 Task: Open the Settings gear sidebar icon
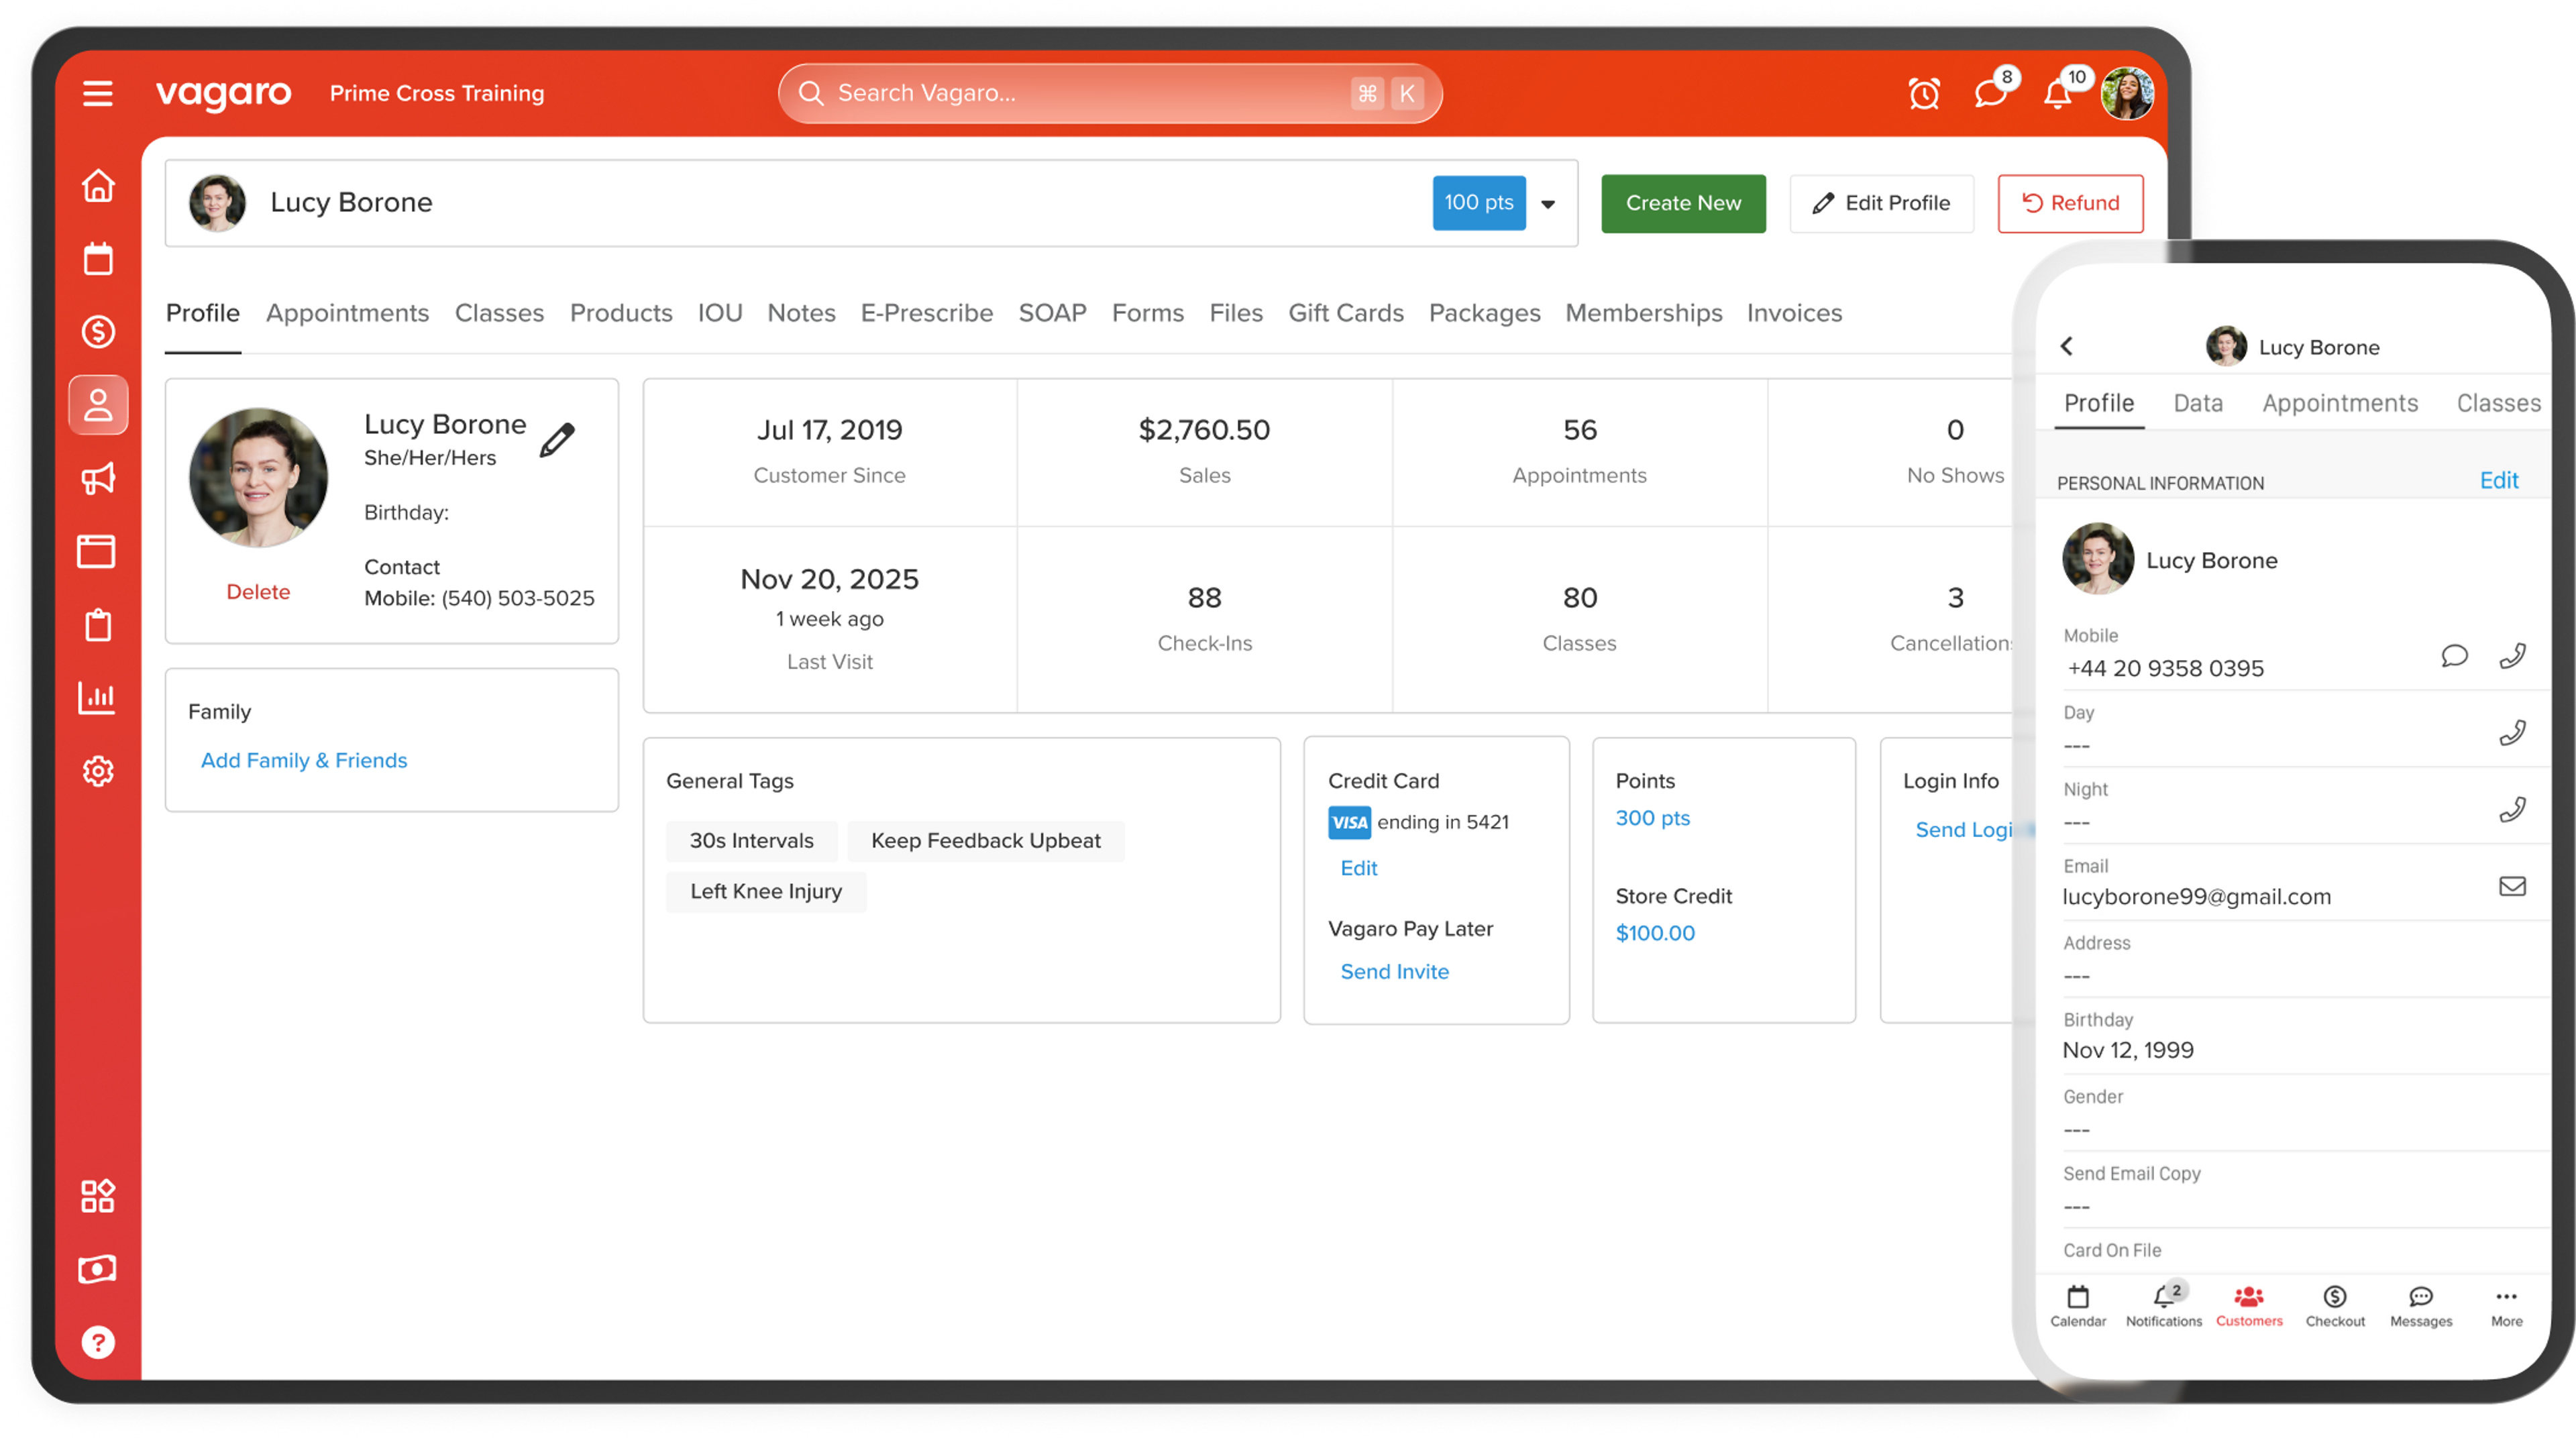click(x=98, y=771)
